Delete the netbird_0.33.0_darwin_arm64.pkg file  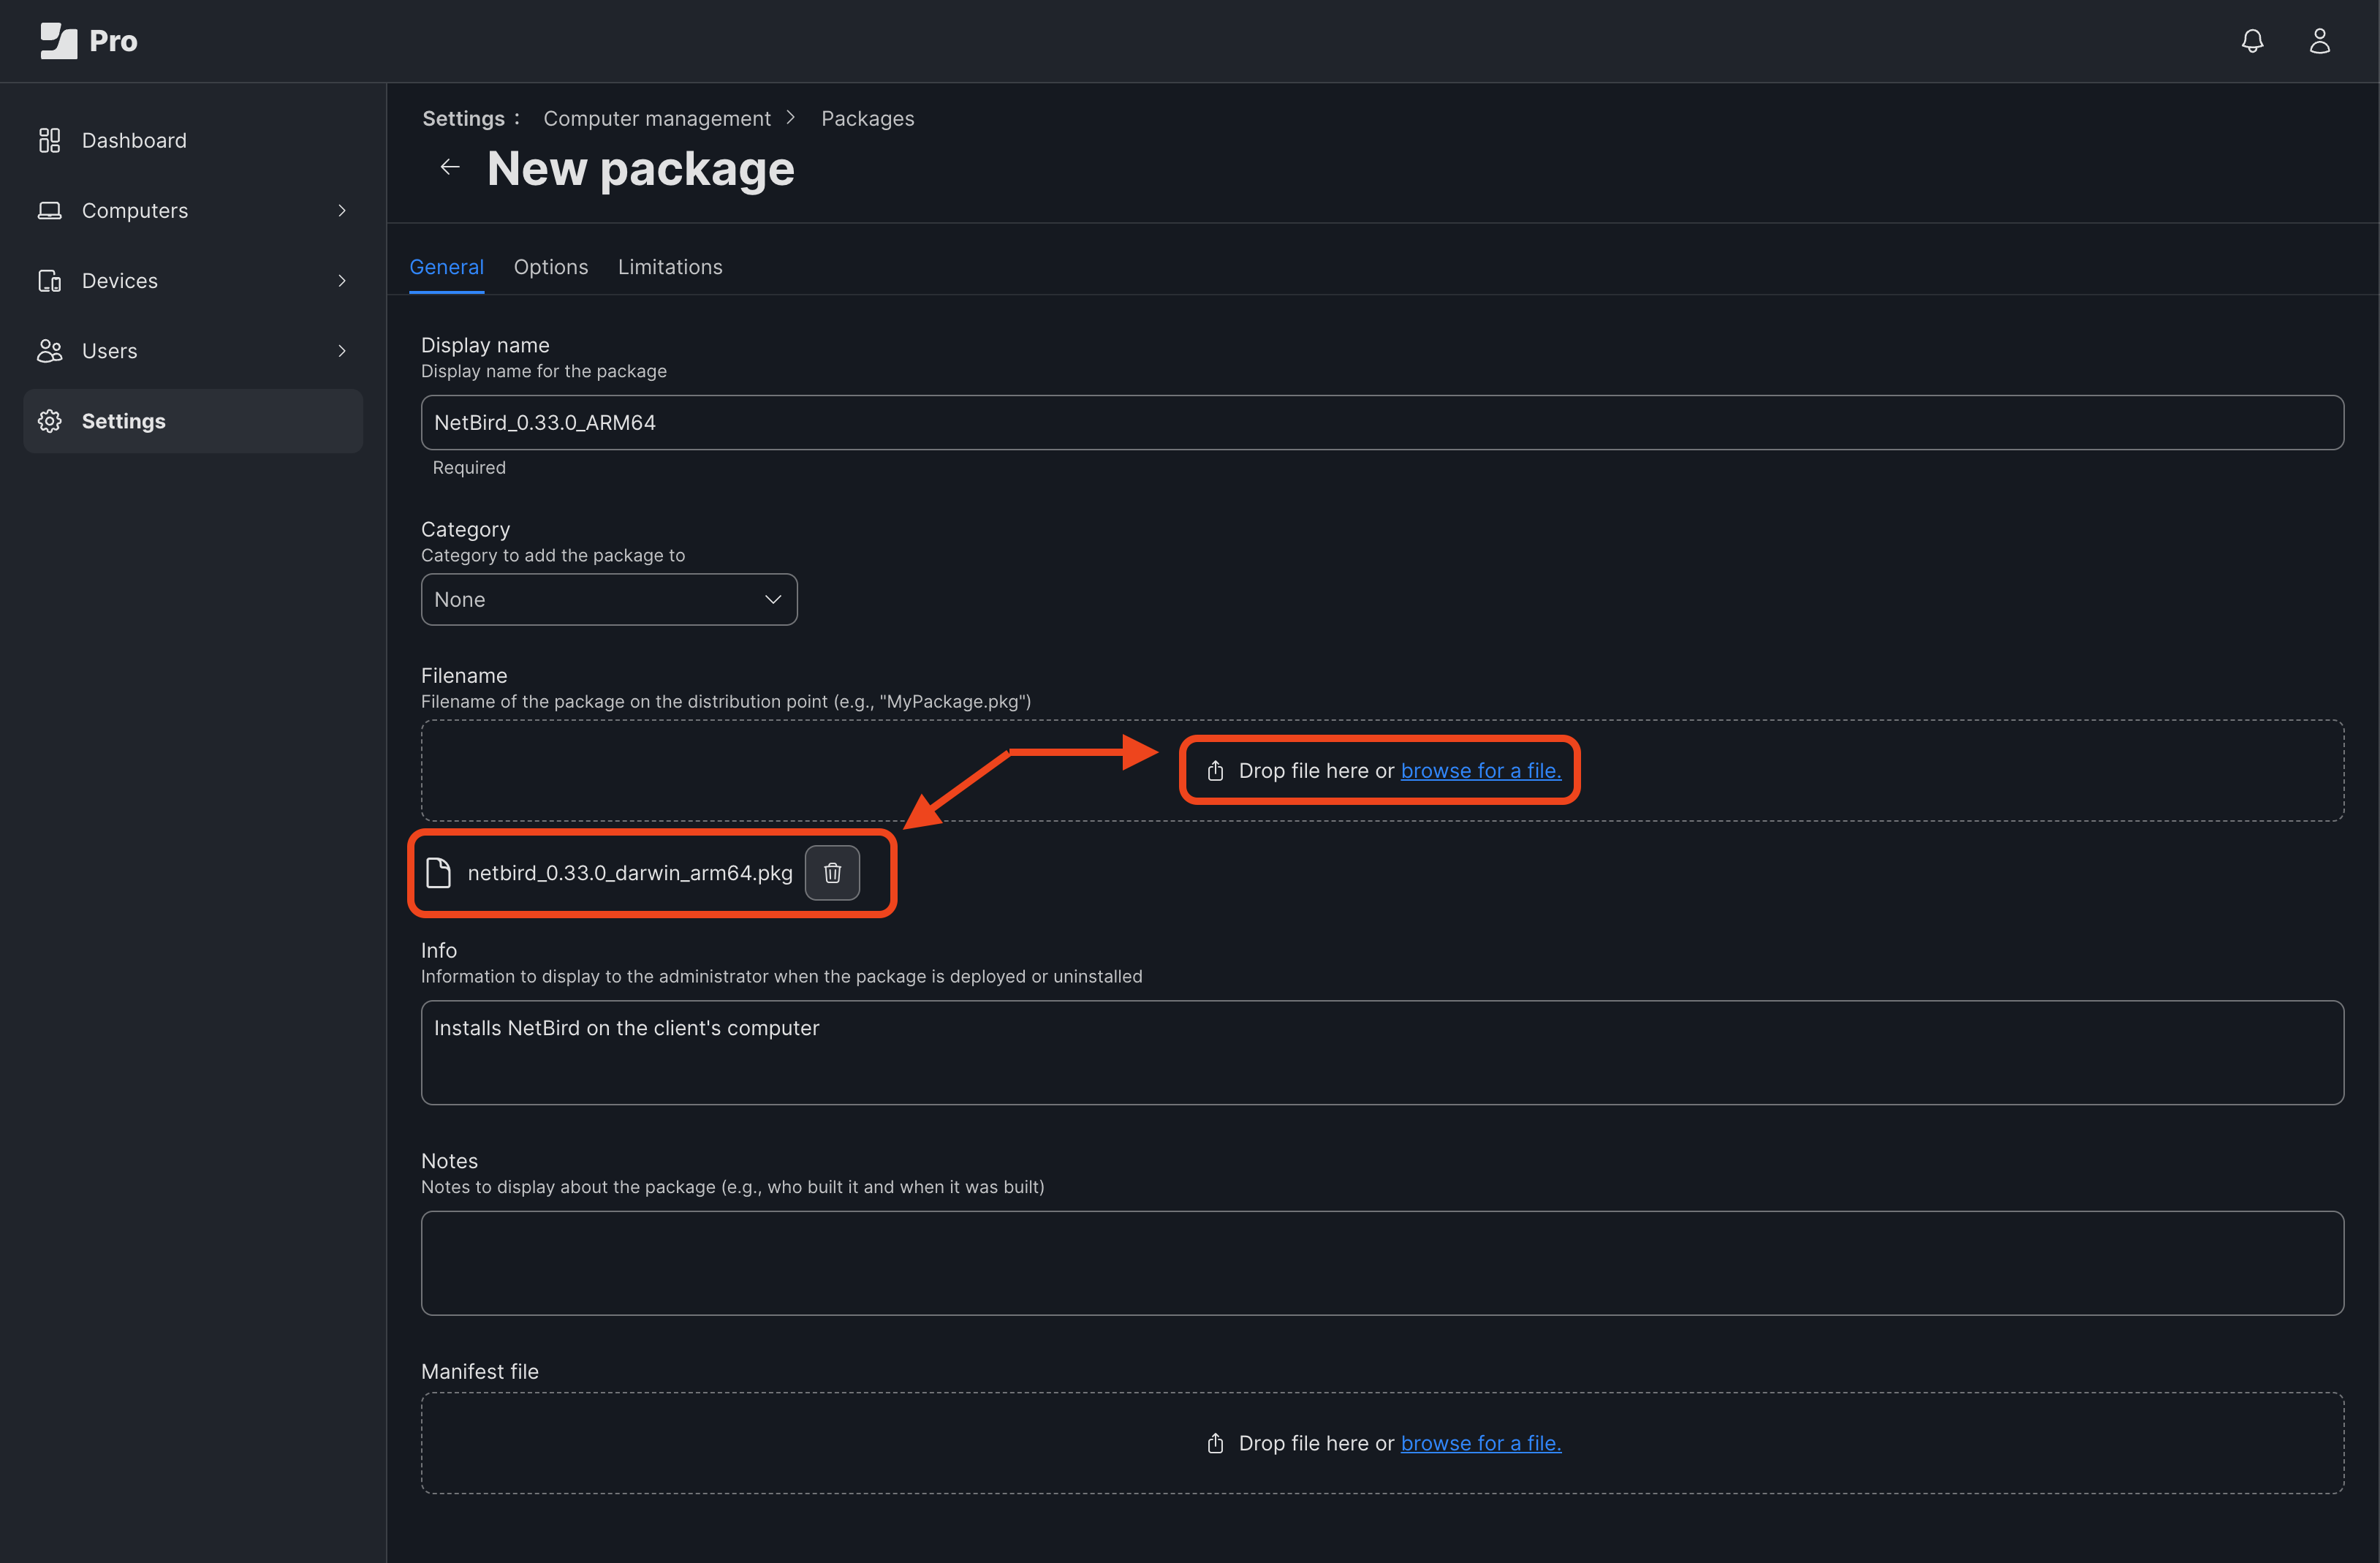coord(832,872)
